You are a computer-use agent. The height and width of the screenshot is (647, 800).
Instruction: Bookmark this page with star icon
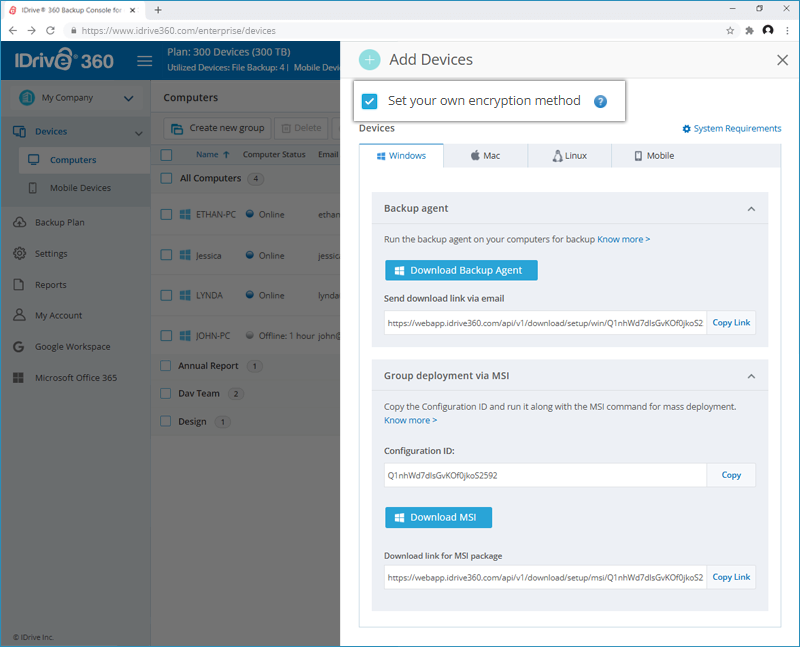point(730,31)
